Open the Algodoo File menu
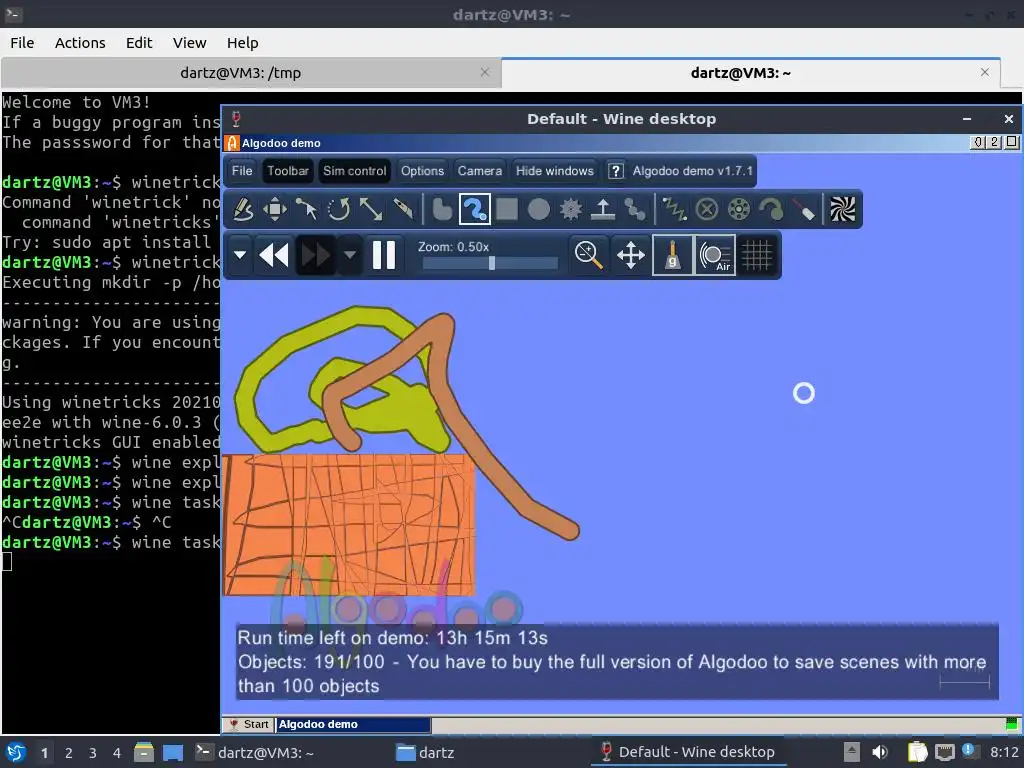Viewport: 1024px width, 768px height. tap(242, 171)
